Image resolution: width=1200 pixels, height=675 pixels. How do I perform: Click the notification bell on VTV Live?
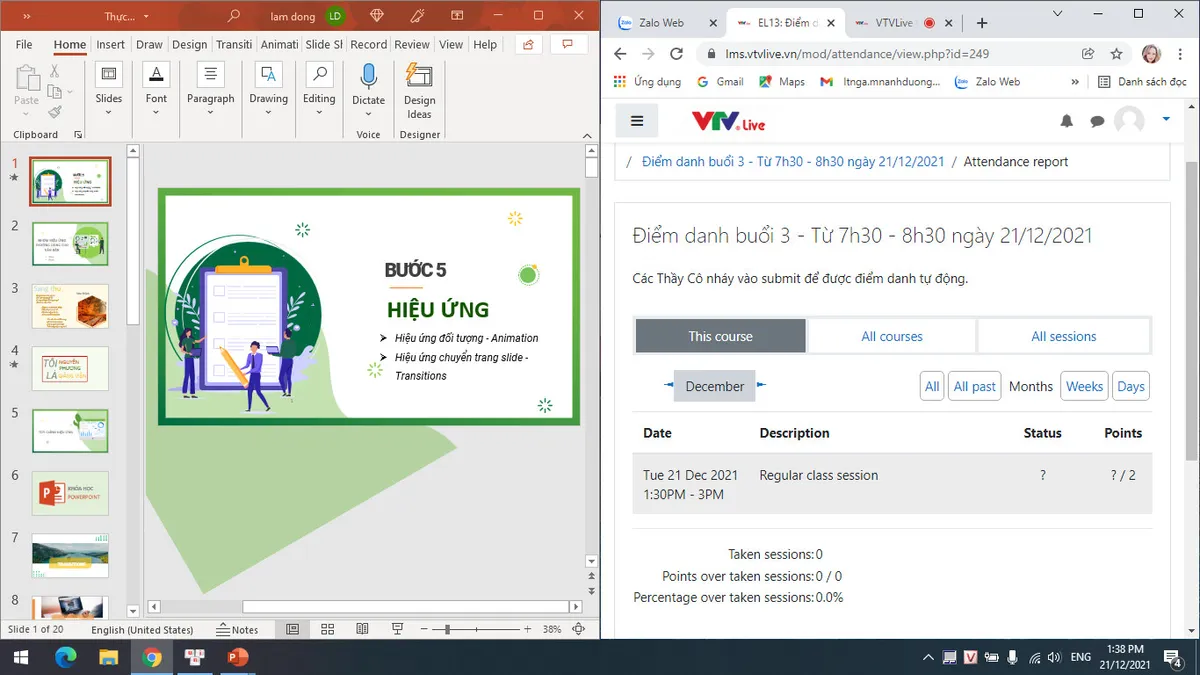click(1066, 120)
